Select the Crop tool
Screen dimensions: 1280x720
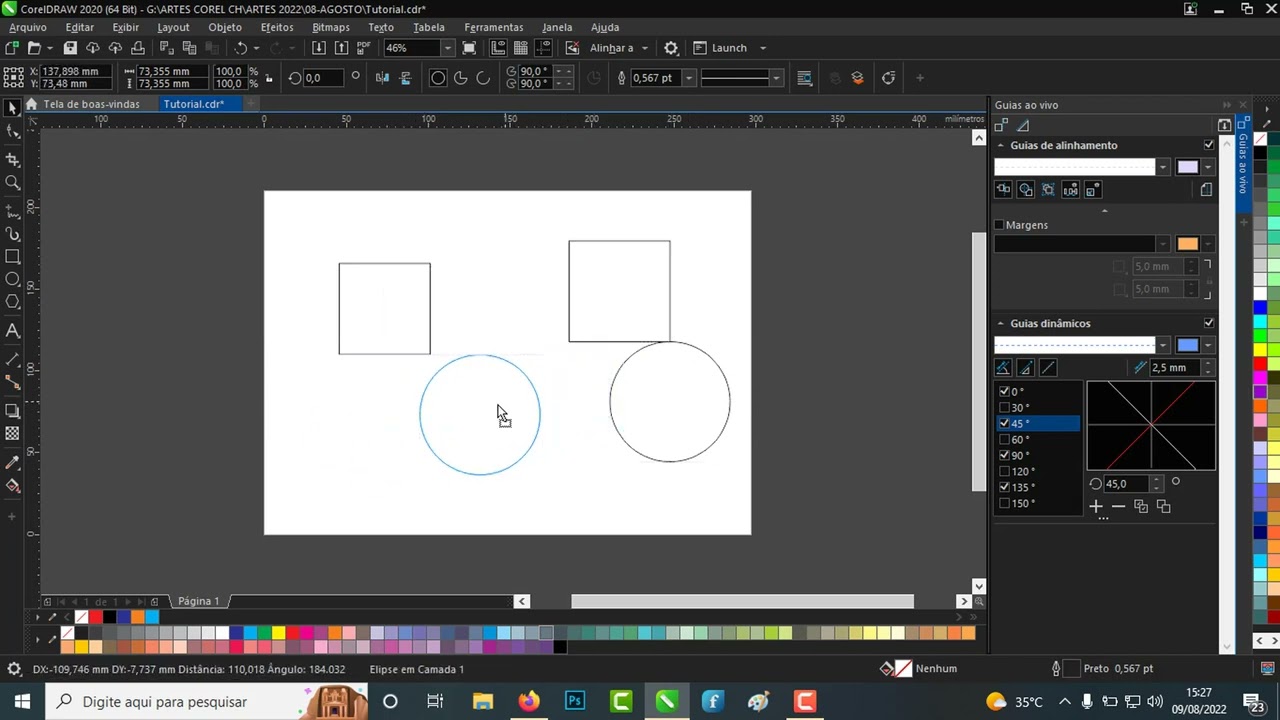(13, 160)
